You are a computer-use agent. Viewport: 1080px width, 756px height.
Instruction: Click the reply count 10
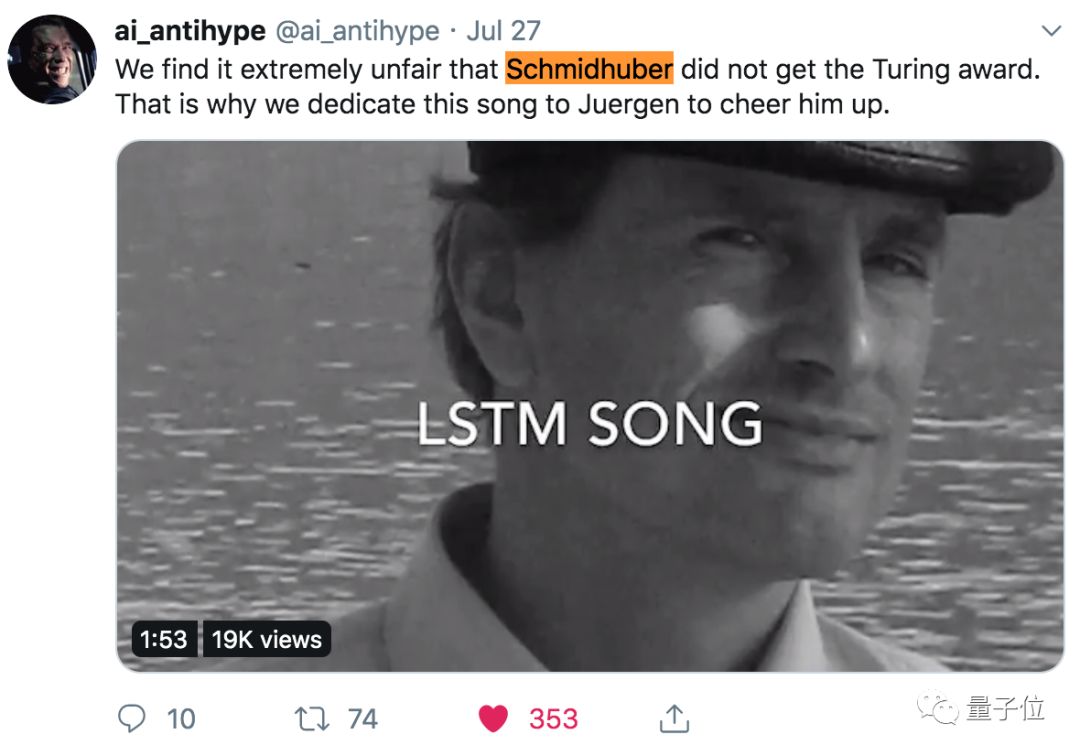[181, 718]
